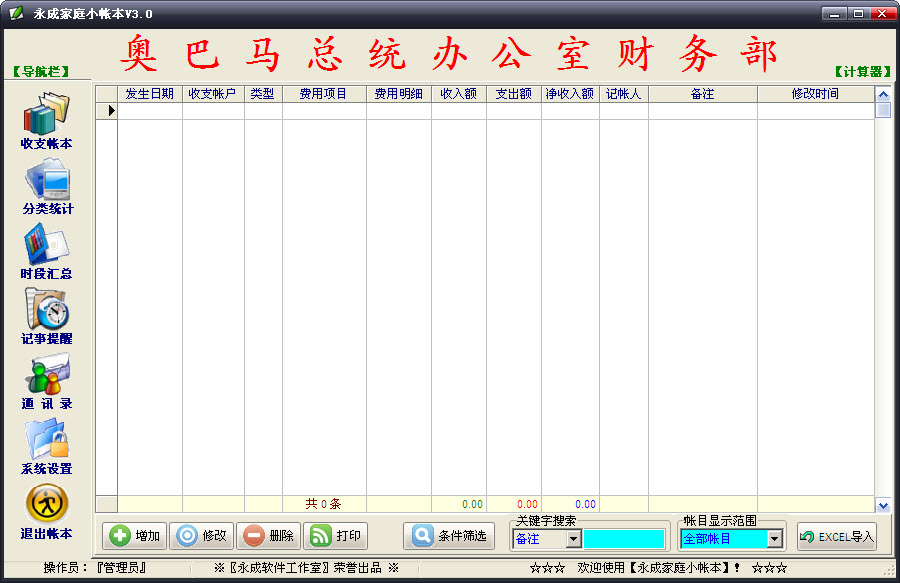
Task: Click the 记帐人 column header
Action: (x=623, y=94)
